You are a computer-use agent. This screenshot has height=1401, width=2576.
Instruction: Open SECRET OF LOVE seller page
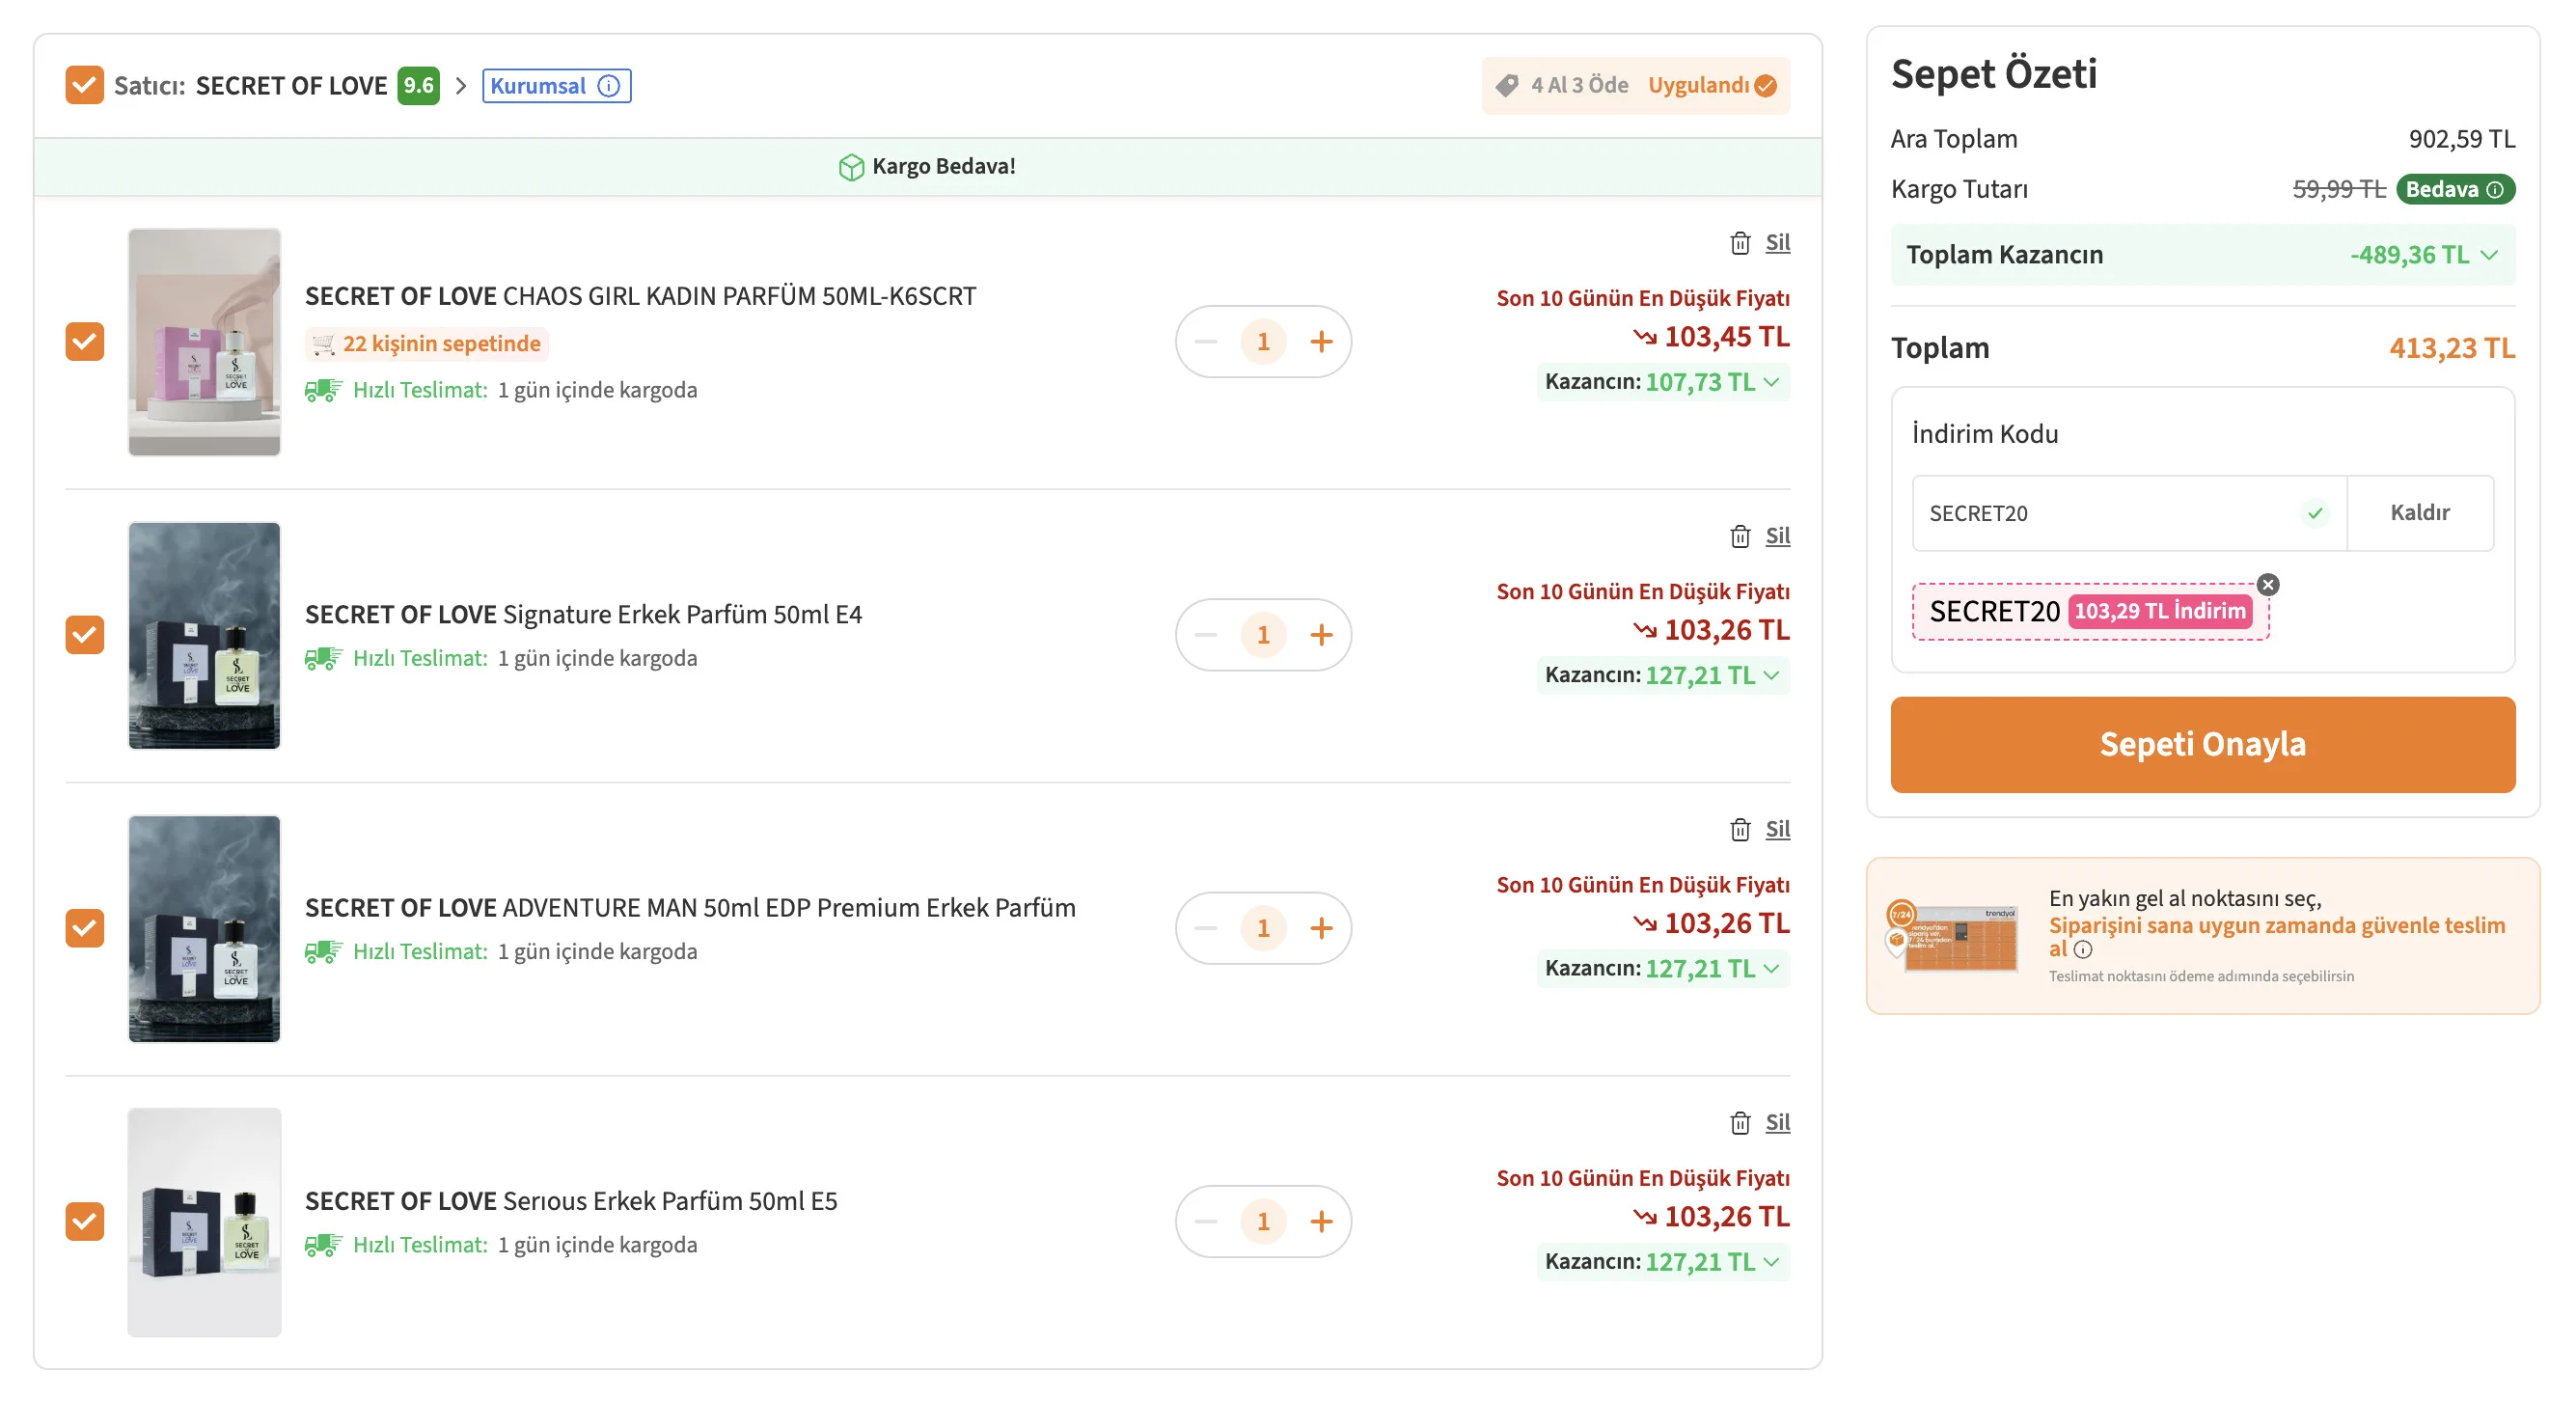coord(291,86)
